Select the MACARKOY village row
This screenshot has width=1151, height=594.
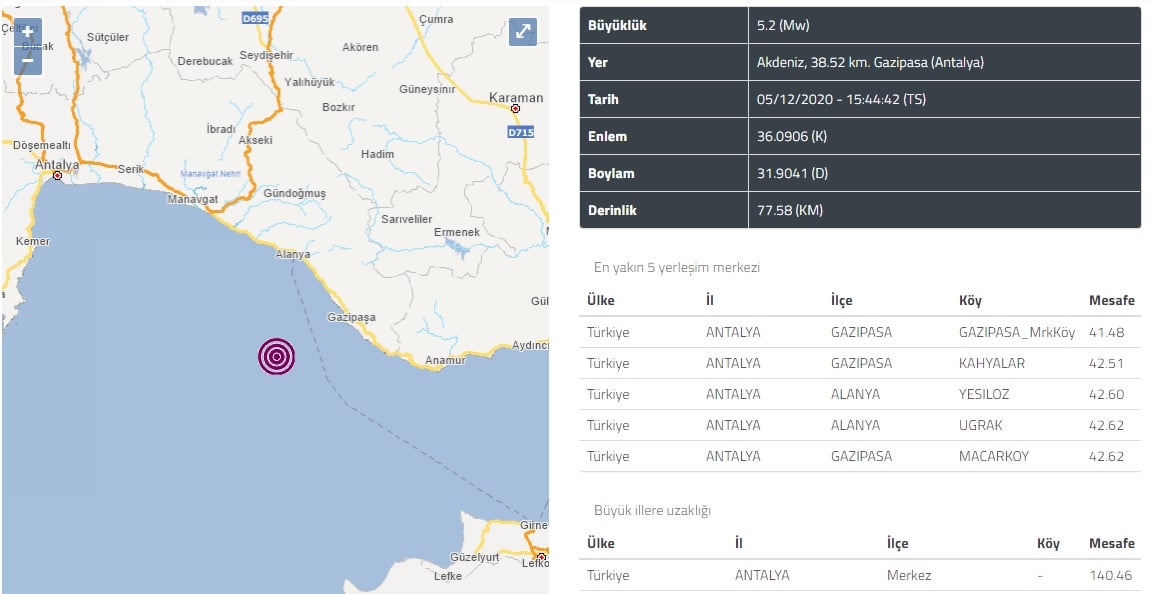tap(860, 456)
